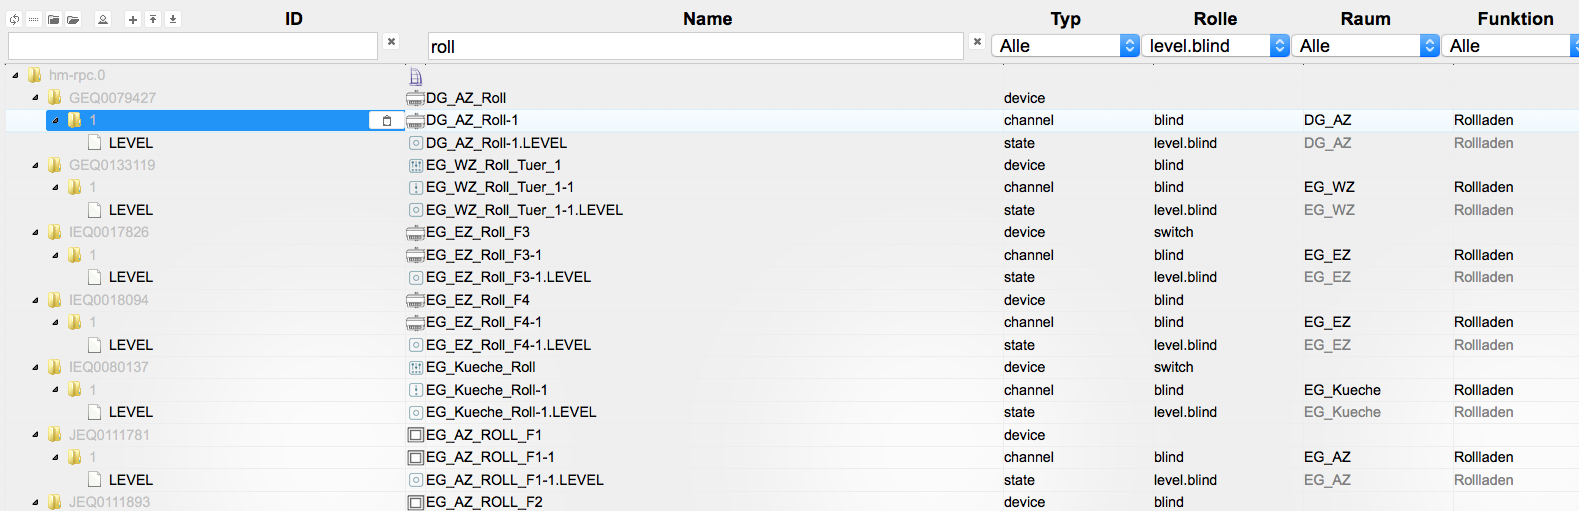Click the 'switch' role of EG_Kueche_Roll
The height and width of the screenshot is (511, 1579).
(1174, 367)
